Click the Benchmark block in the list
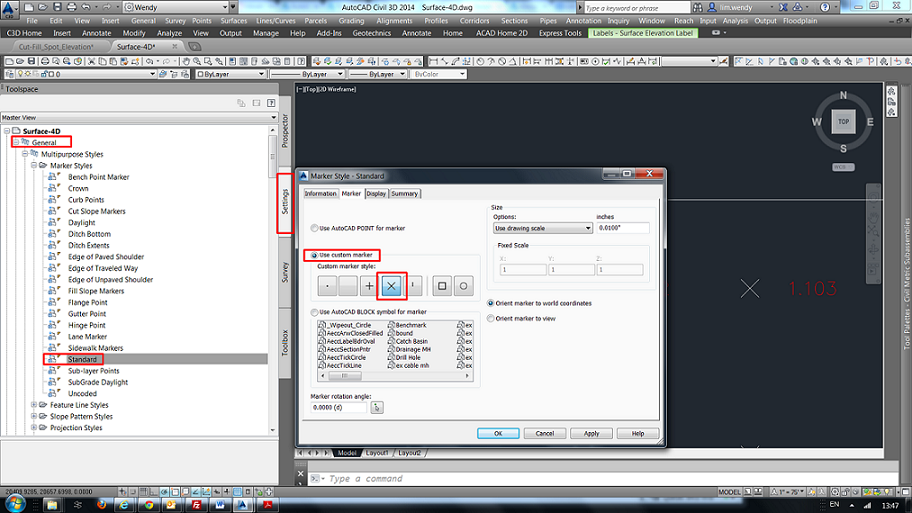912x513 pixels. pos(411,325)
